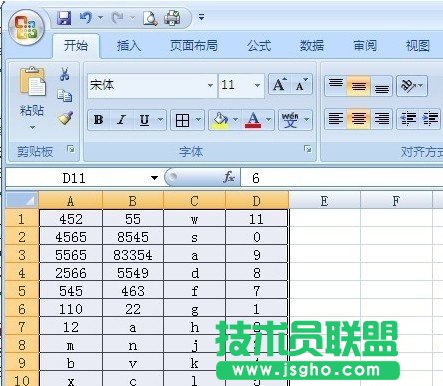
Task: Click the text orientation icon
Action: coord(408,86)
